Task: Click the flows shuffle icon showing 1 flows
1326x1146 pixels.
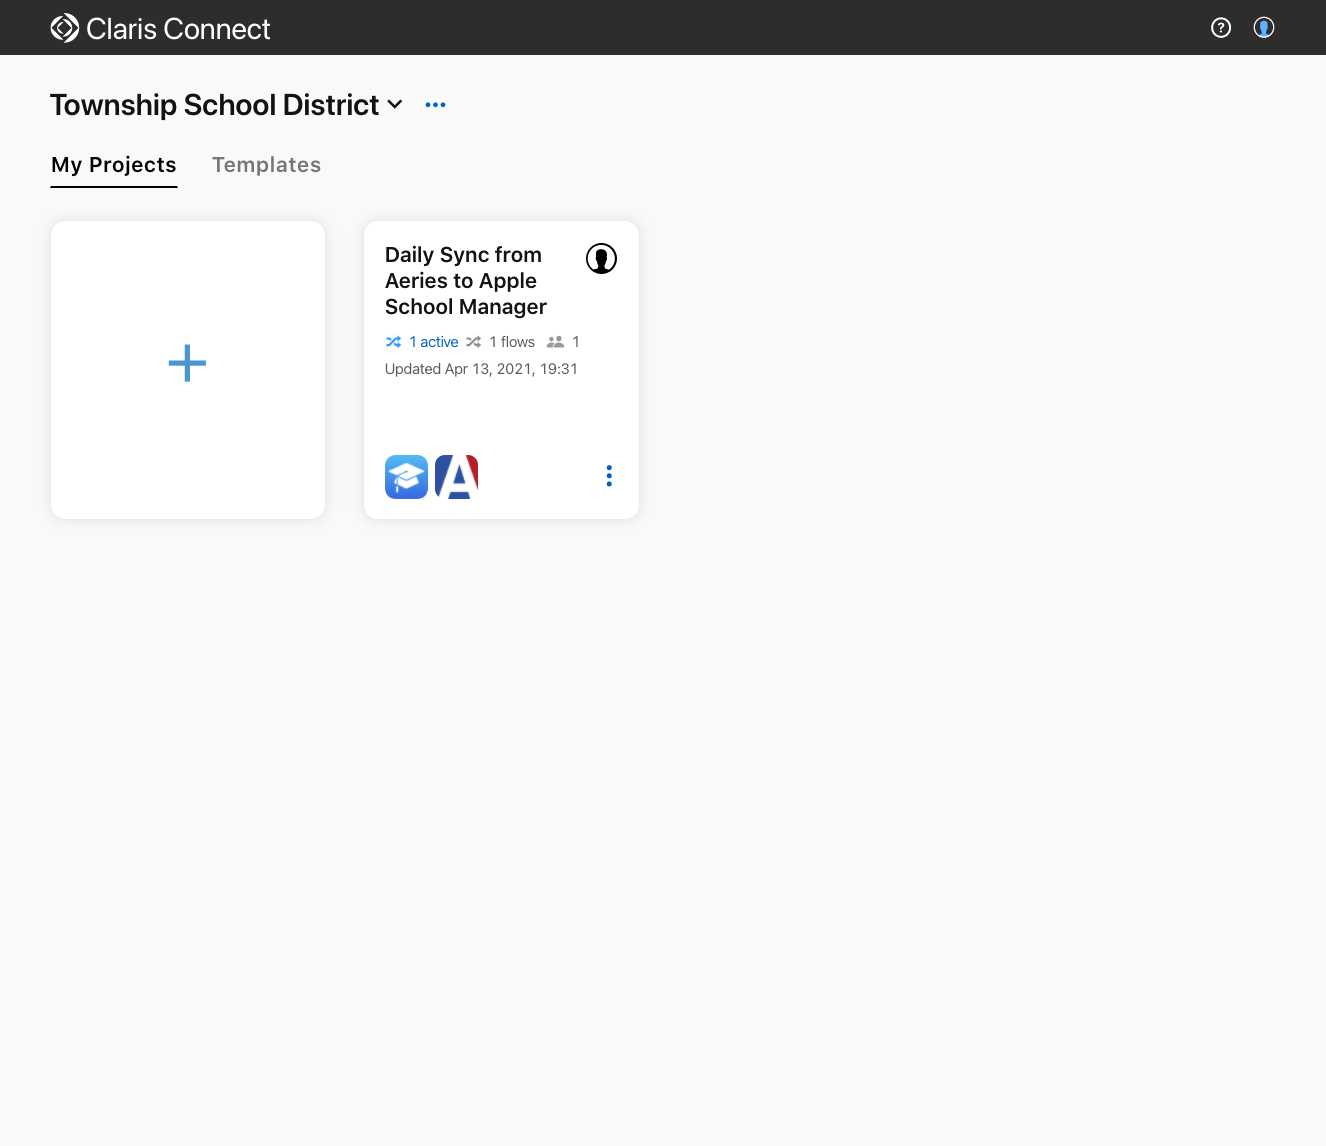Action: coord(475,341)
